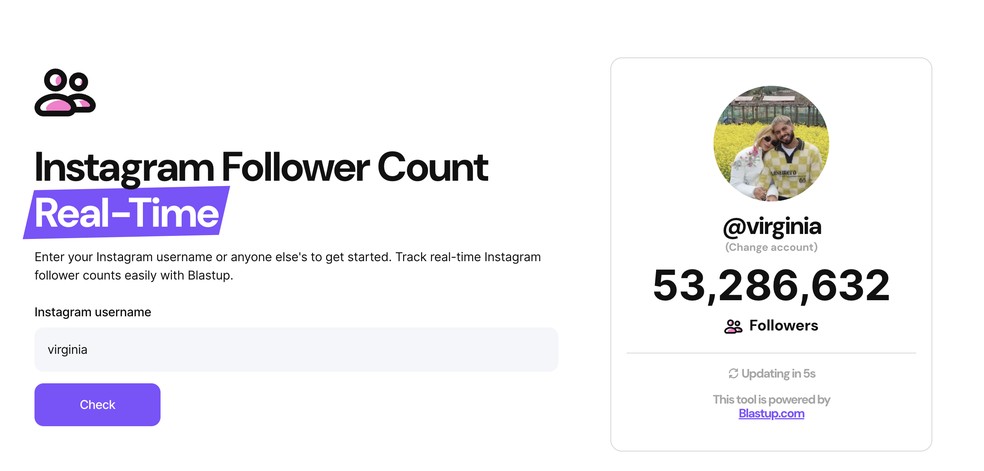Click the Followers label under the count
Screen dimensions: 984x471
[x=783, y=326]
